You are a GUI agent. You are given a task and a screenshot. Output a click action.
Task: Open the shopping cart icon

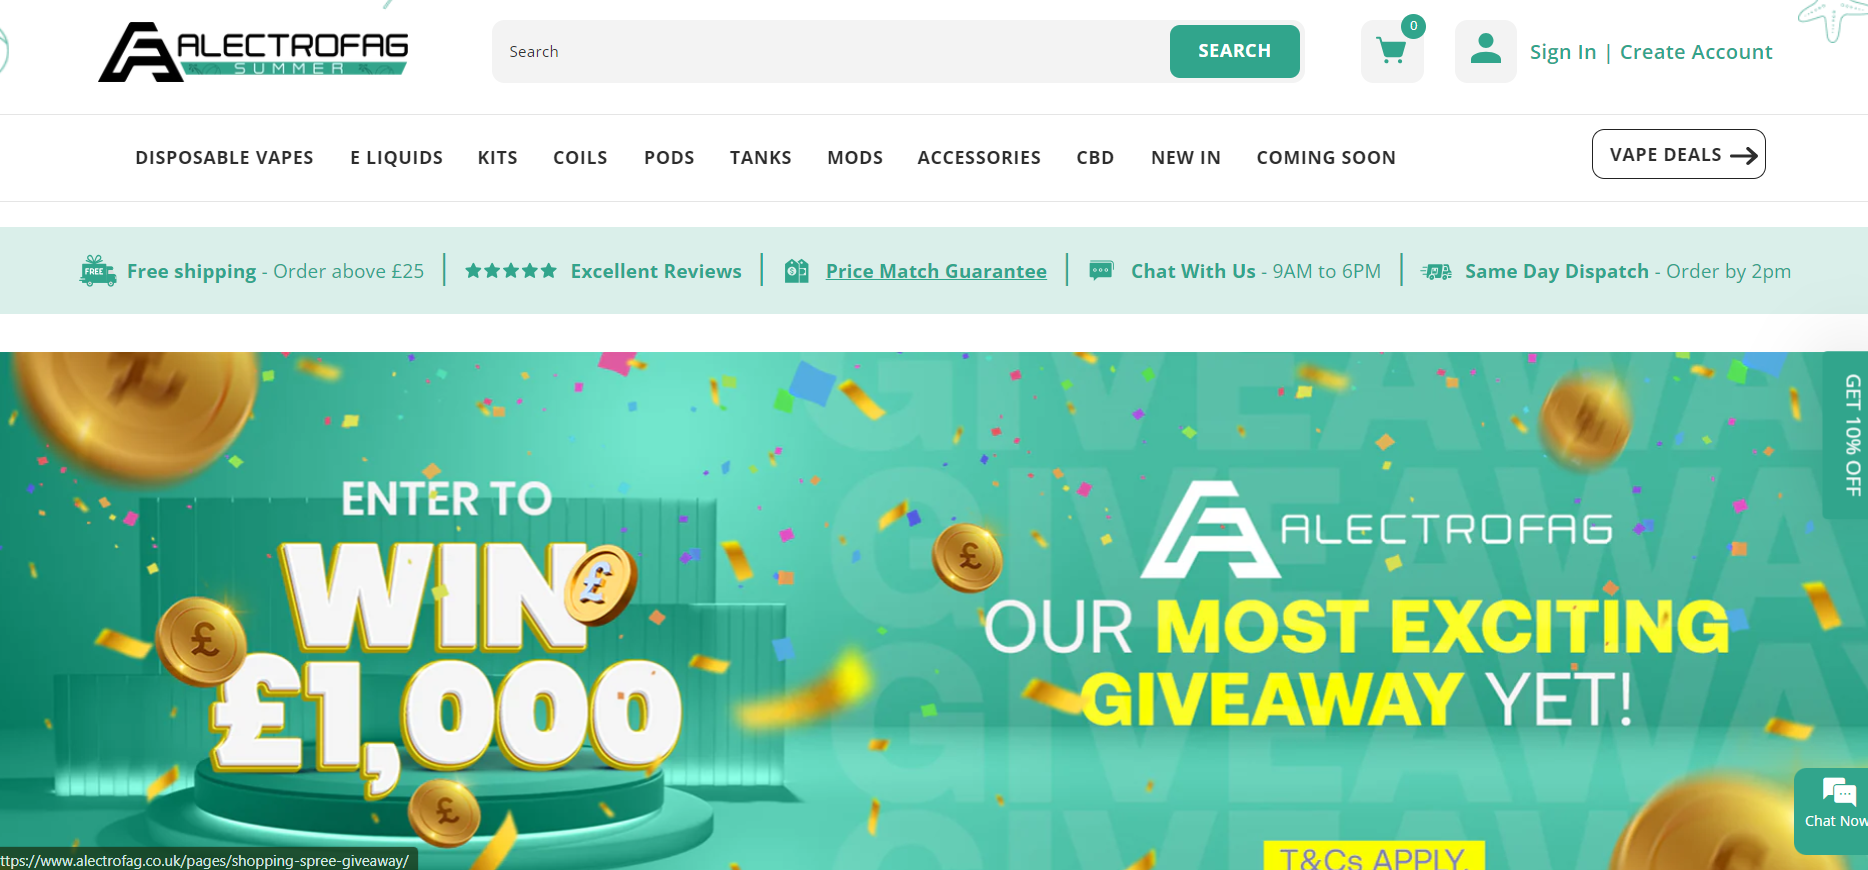coord(1392,51)
